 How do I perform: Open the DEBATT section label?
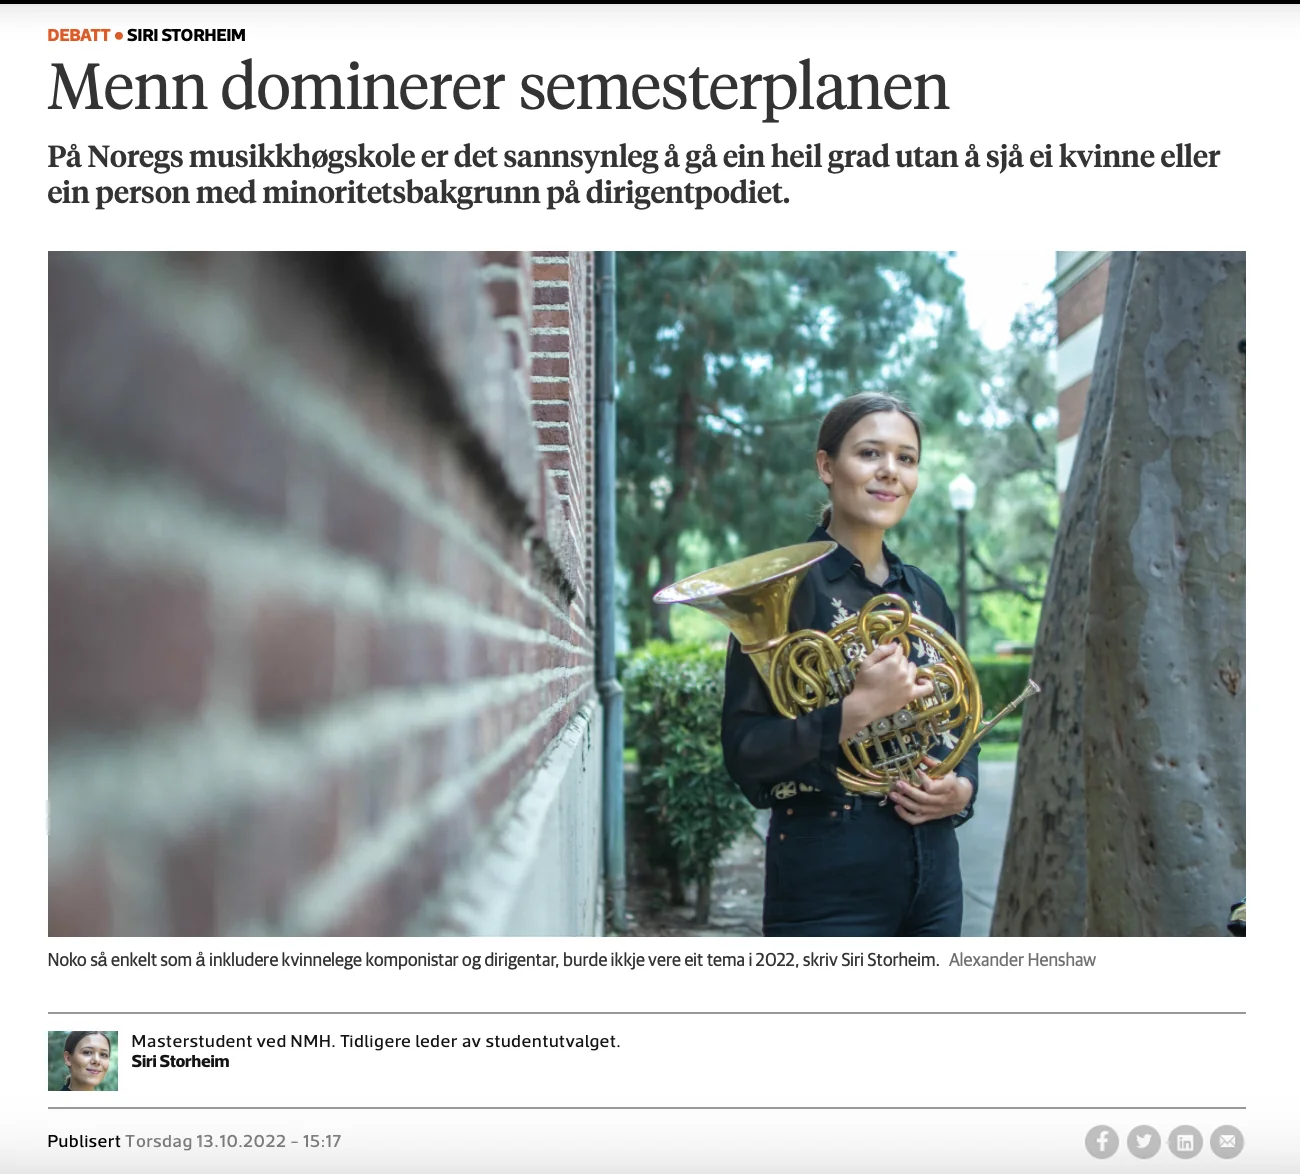[78, 35]
